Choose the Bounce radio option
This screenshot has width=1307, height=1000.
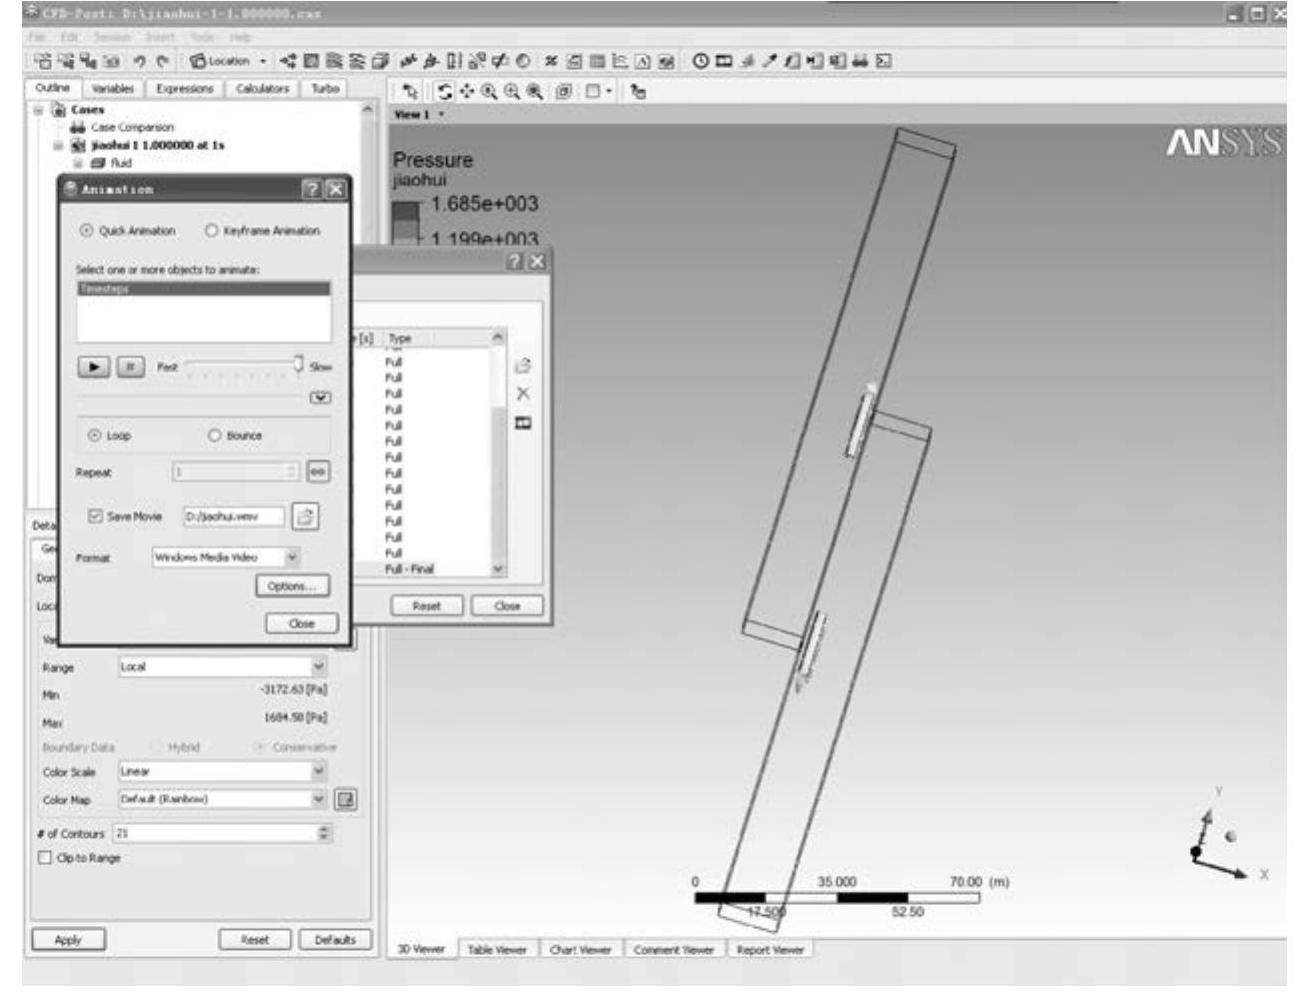(214, 436)
